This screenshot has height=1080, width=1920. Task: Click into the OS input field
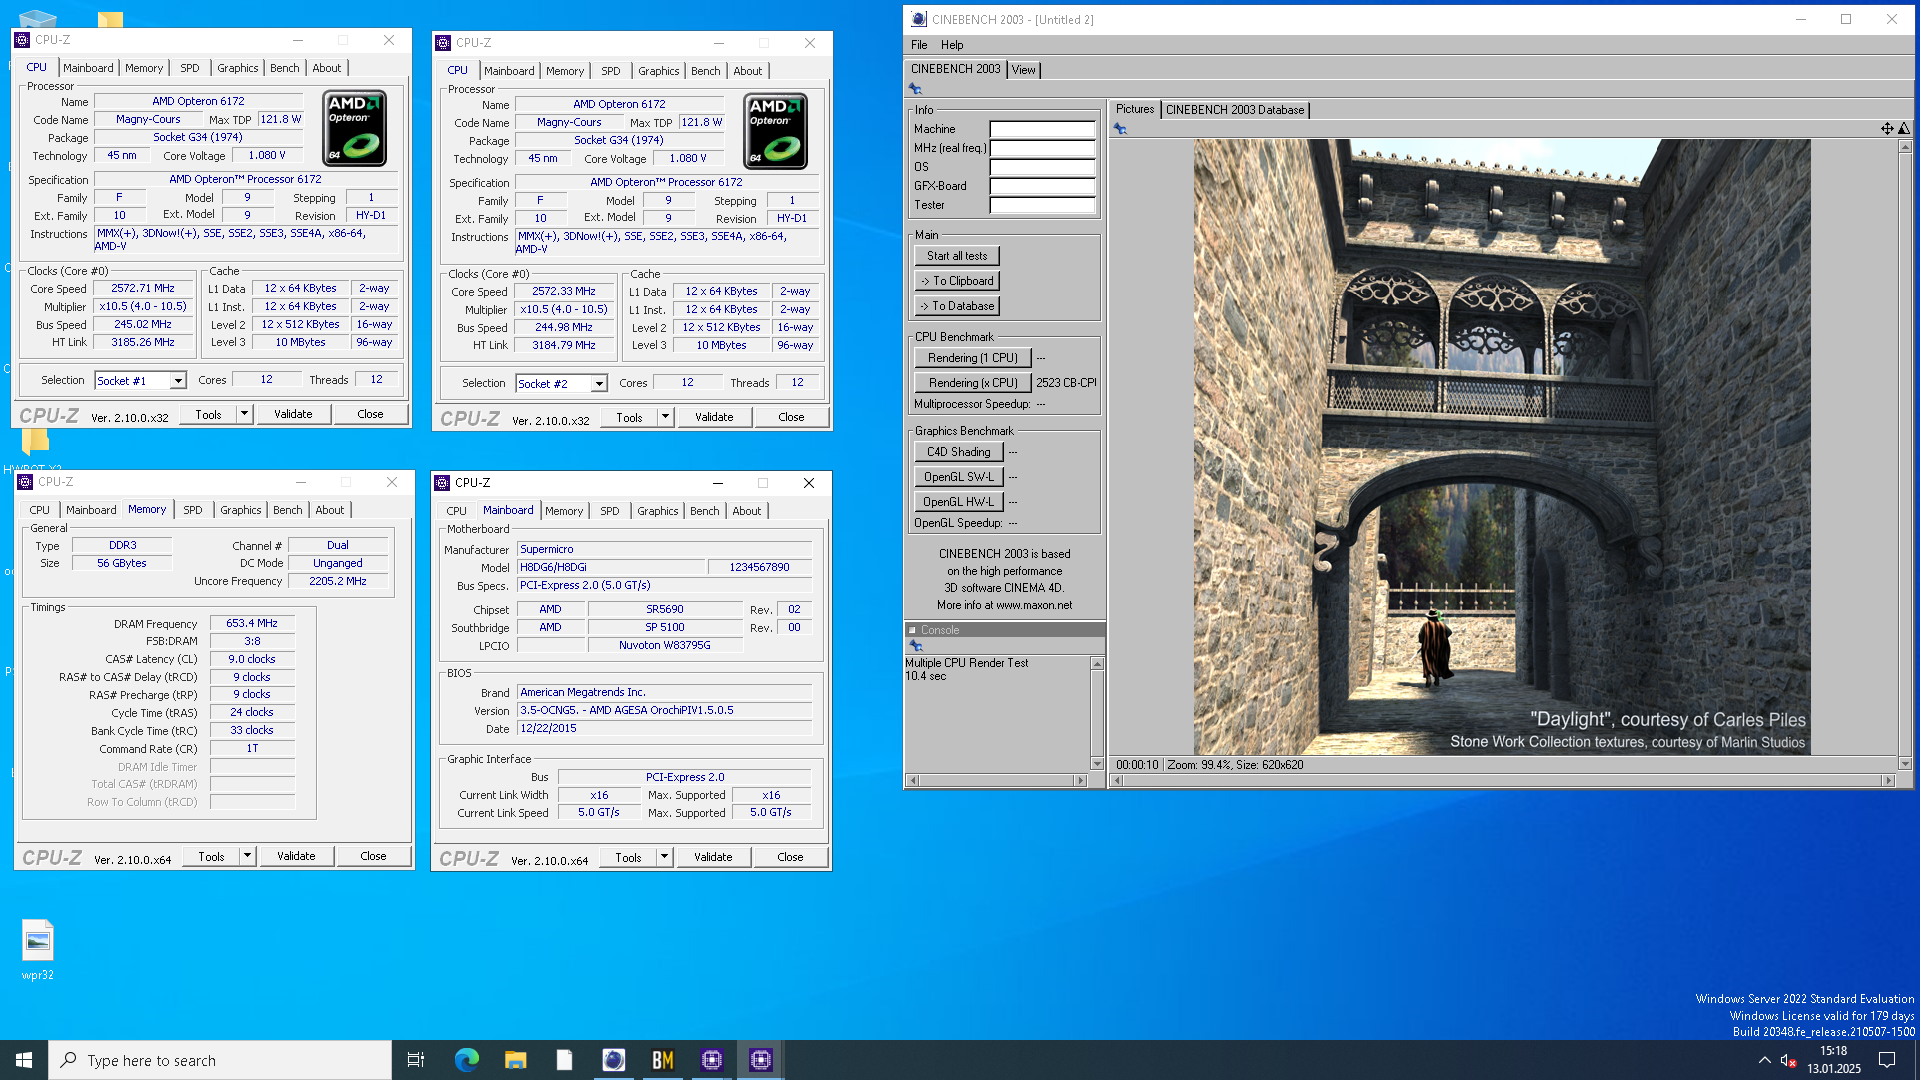point(1042,167)
